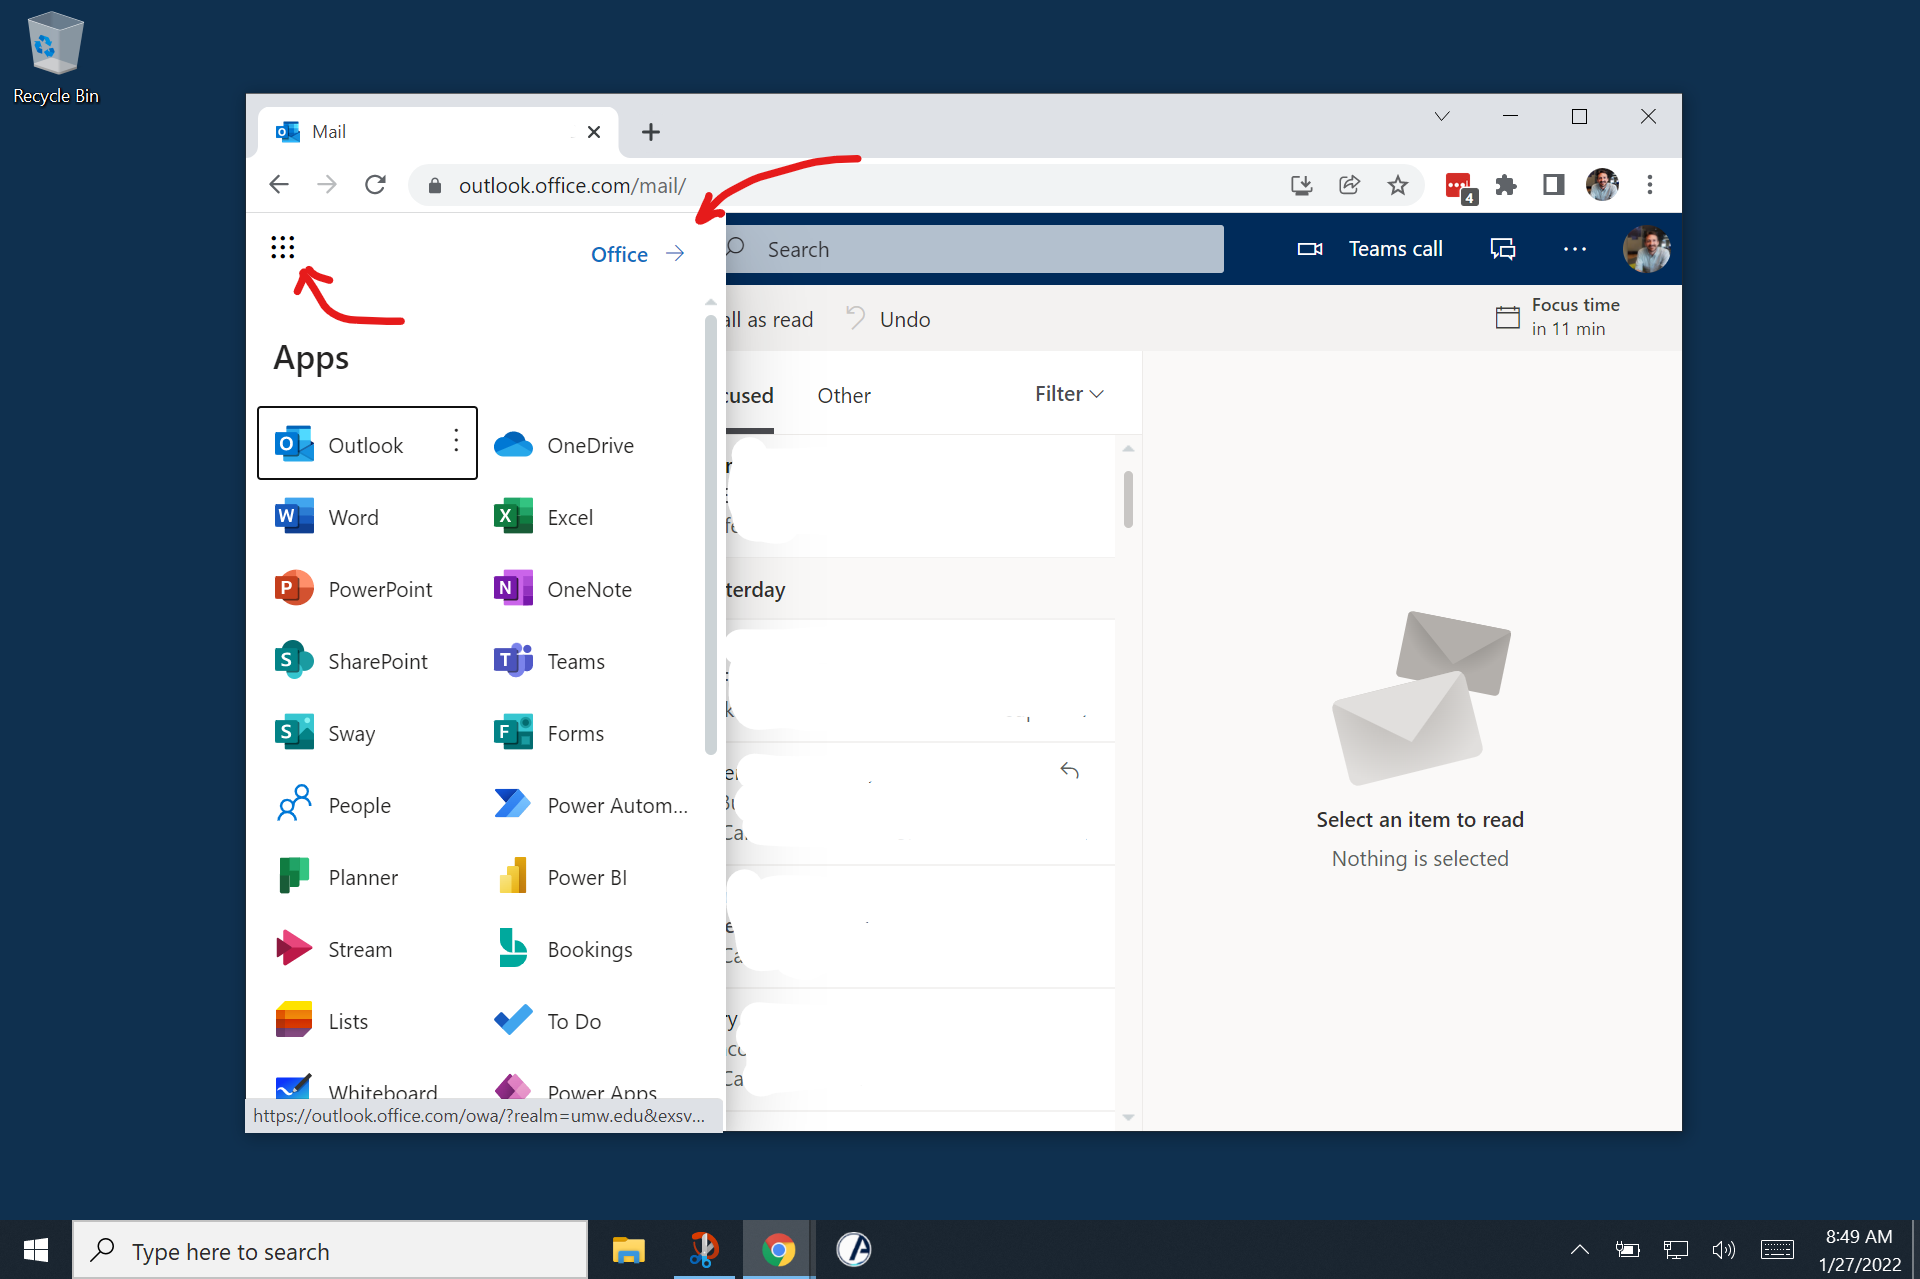Launch Teams from the Apps panel
1920x1279 pixels.
[549, 661]
